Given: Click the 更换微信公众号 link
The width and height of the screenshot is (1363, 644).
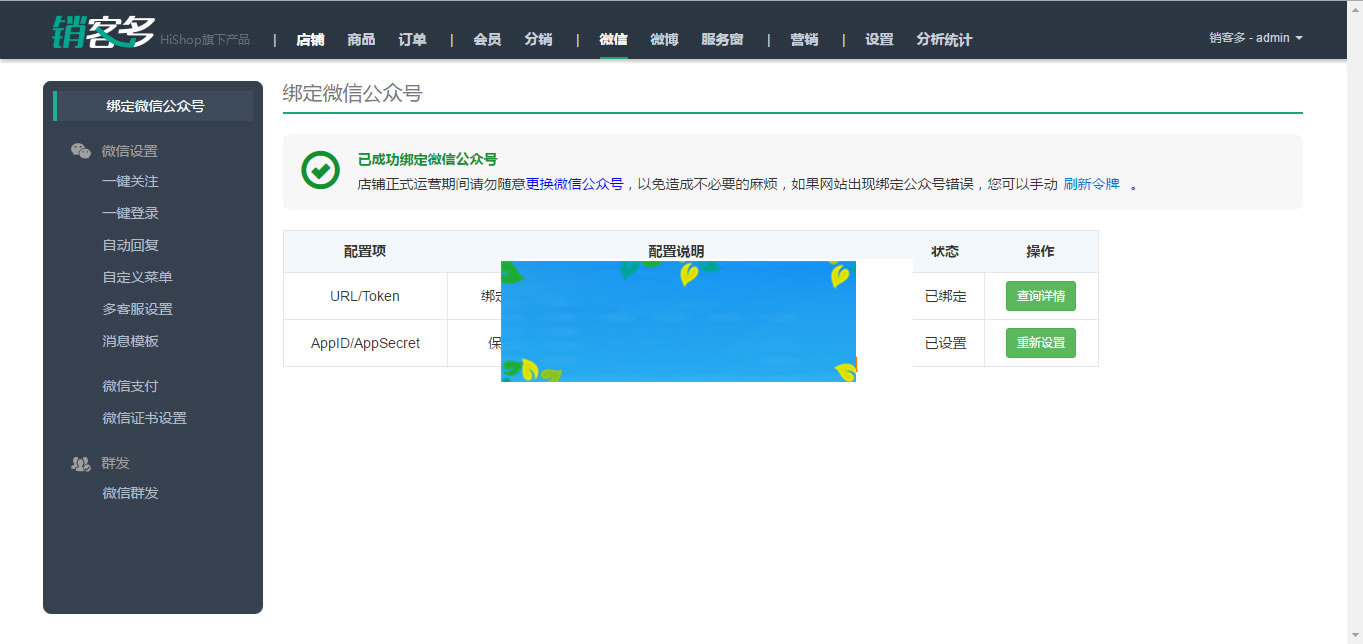Looking at the screenshot, I should click(x=573, y=184).
